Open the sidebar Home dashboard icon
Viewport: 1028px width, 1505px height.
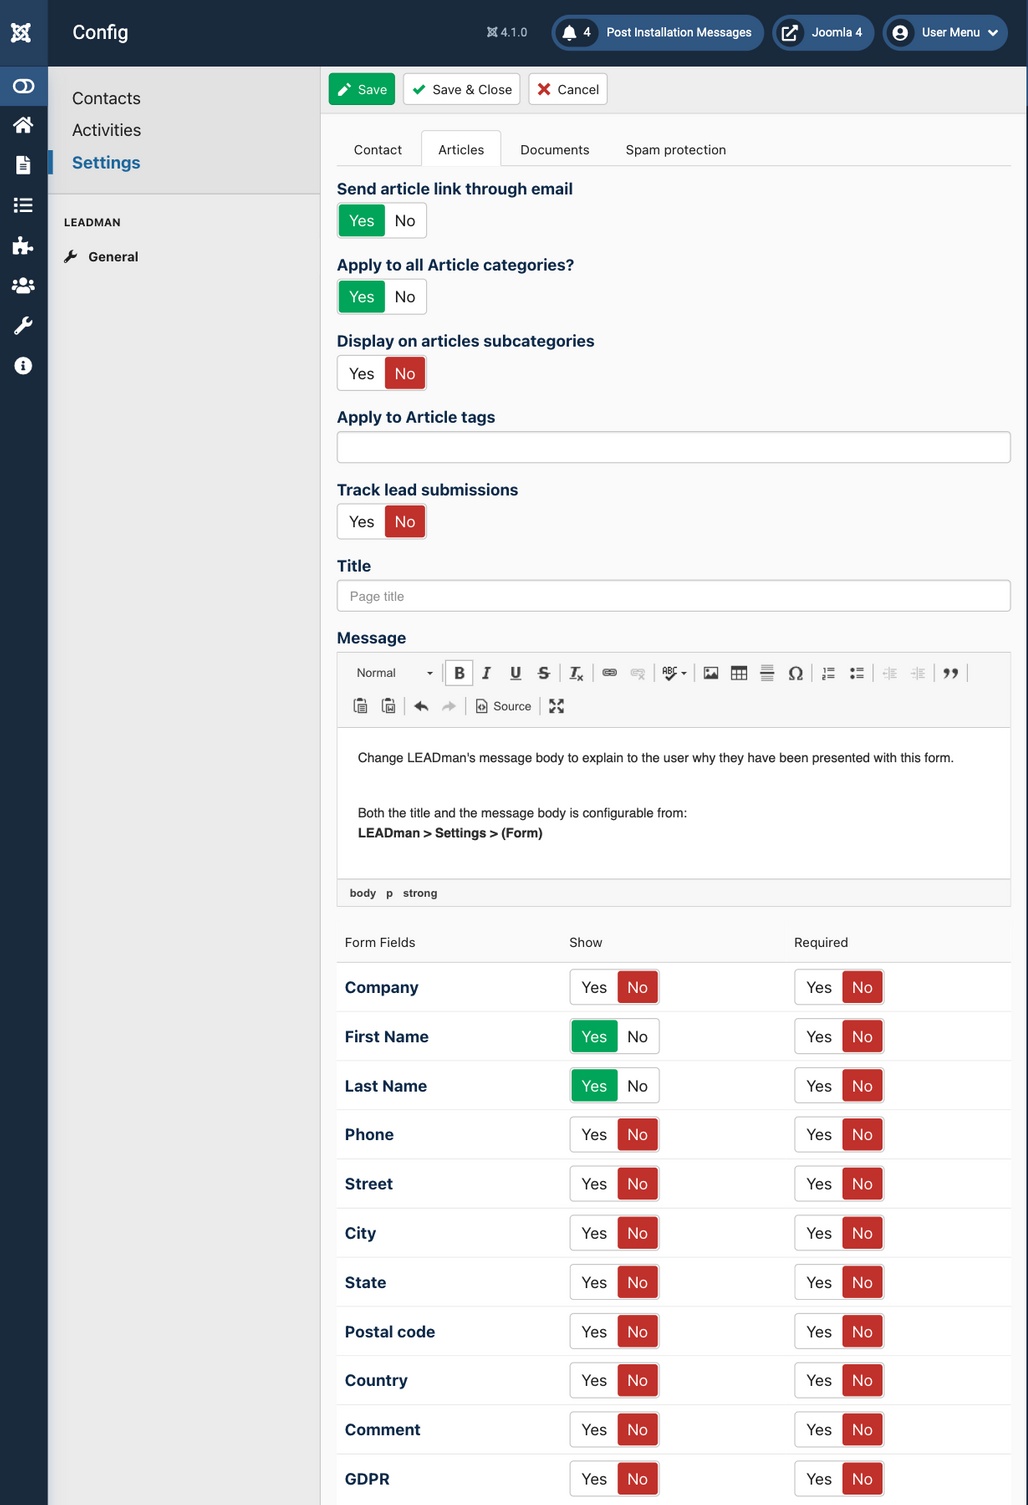[x=23, y=125]
